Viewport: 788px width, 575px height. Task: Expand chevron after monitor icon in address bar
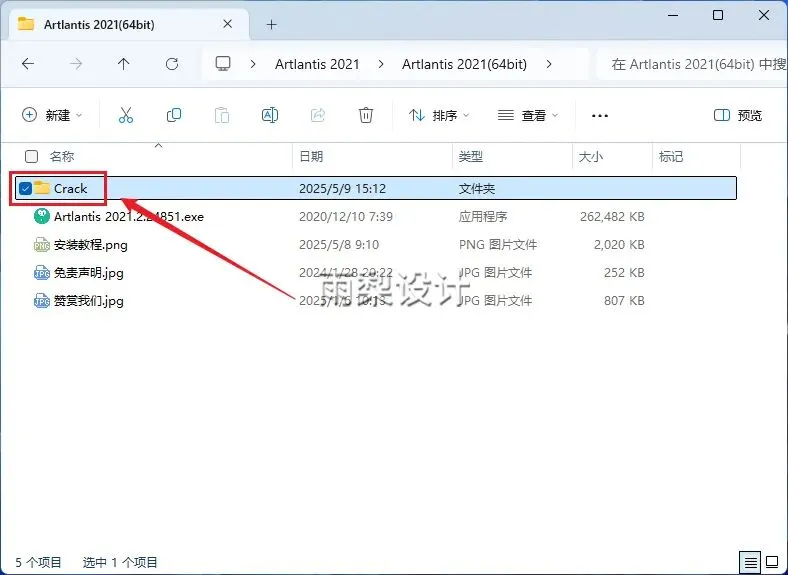253,64
